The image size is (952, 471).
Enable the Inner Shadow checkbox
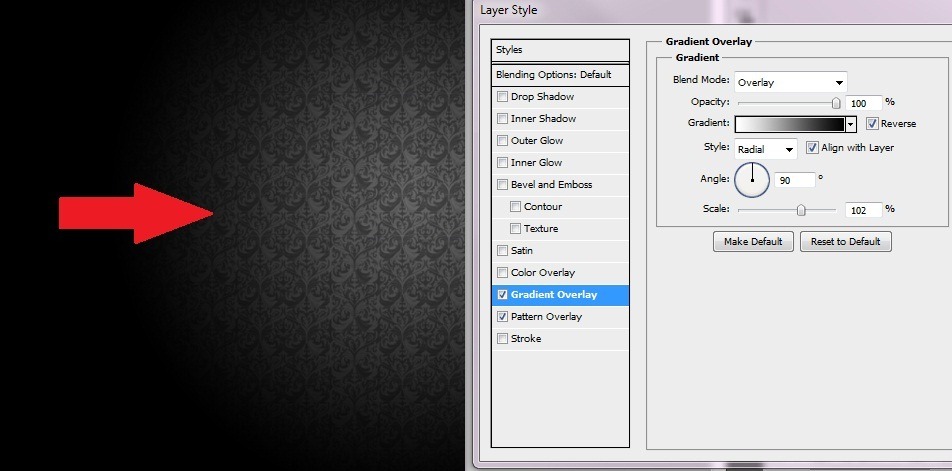point(502,118)
